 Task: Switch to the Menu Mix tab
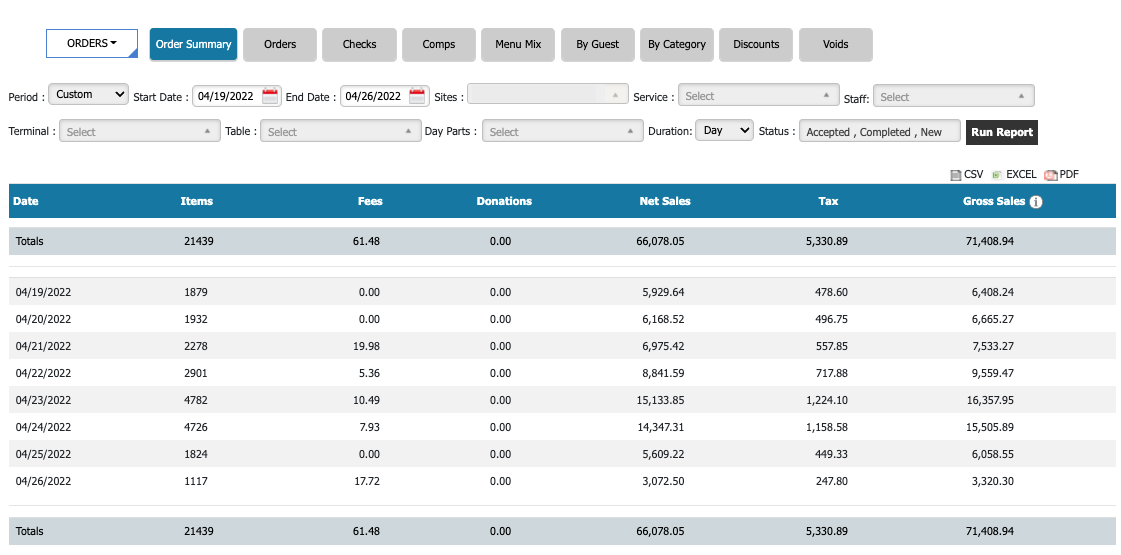coord(518,44)
